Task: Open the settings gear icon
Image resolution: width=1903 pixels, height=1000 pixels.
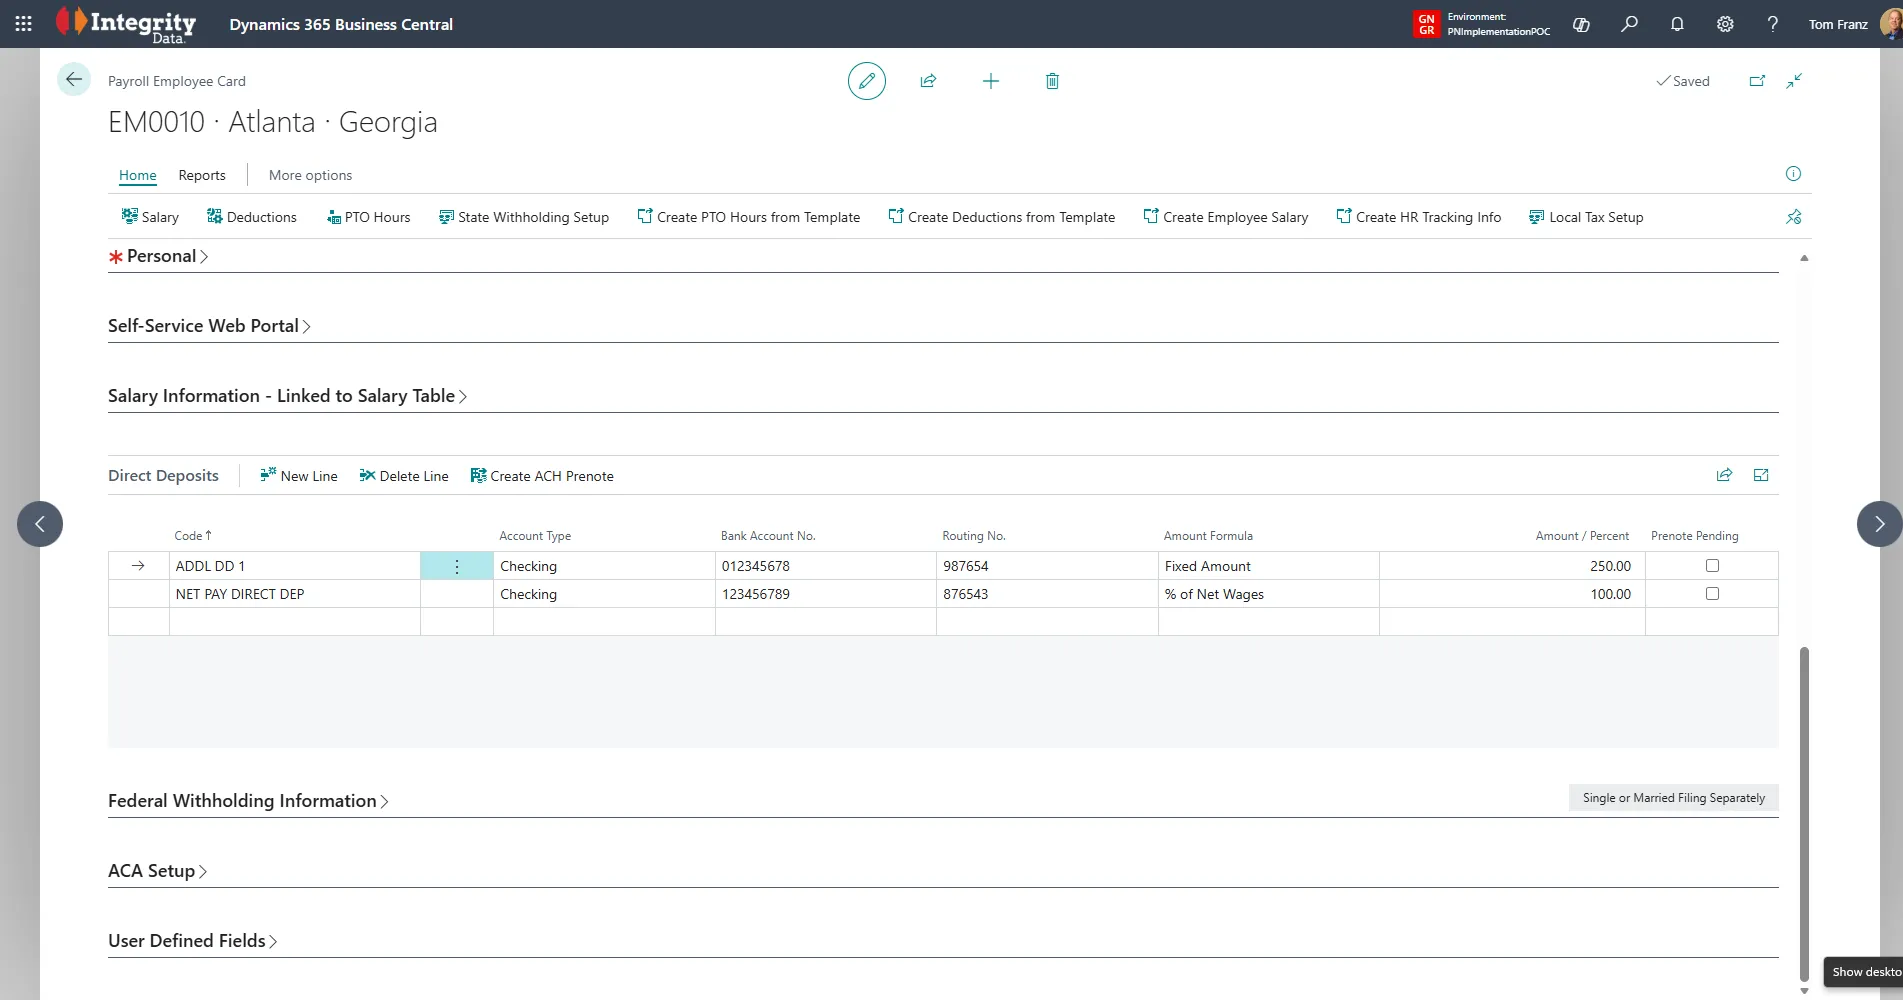Action: coord(1725,24)
